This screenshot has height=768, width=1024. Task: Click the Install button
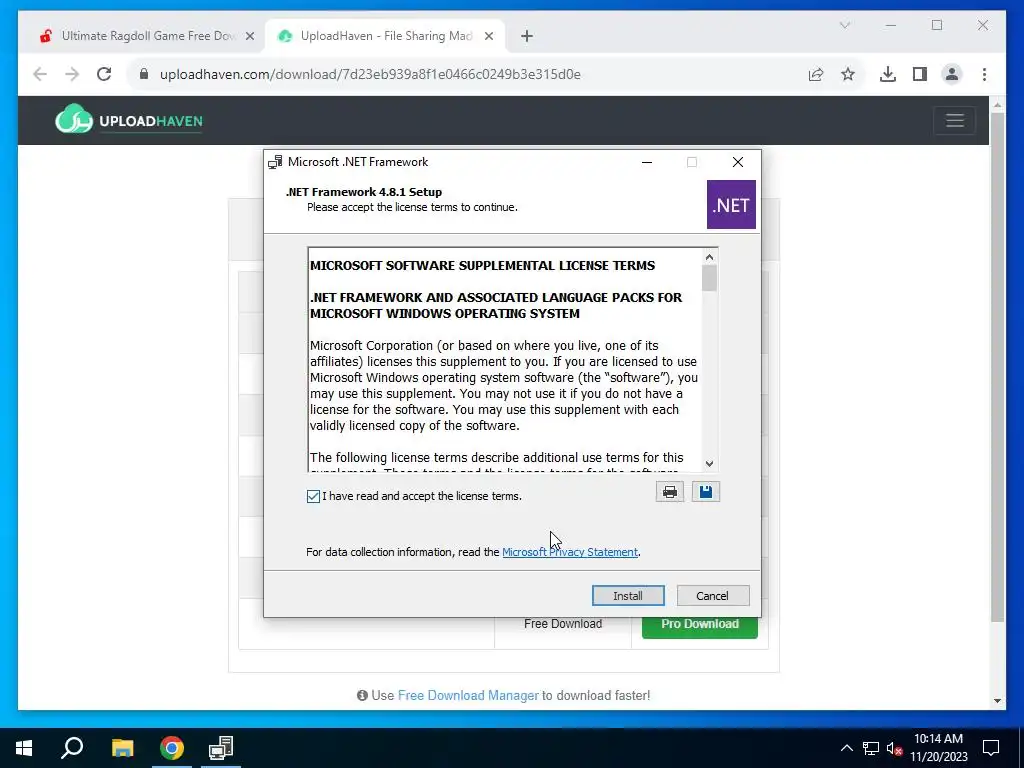click(628, 596)
